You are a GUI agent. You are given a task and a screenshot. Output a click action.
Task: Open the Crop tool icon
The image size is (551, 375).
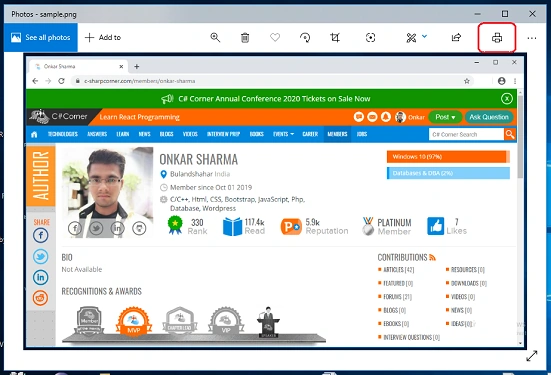[335, 37]
